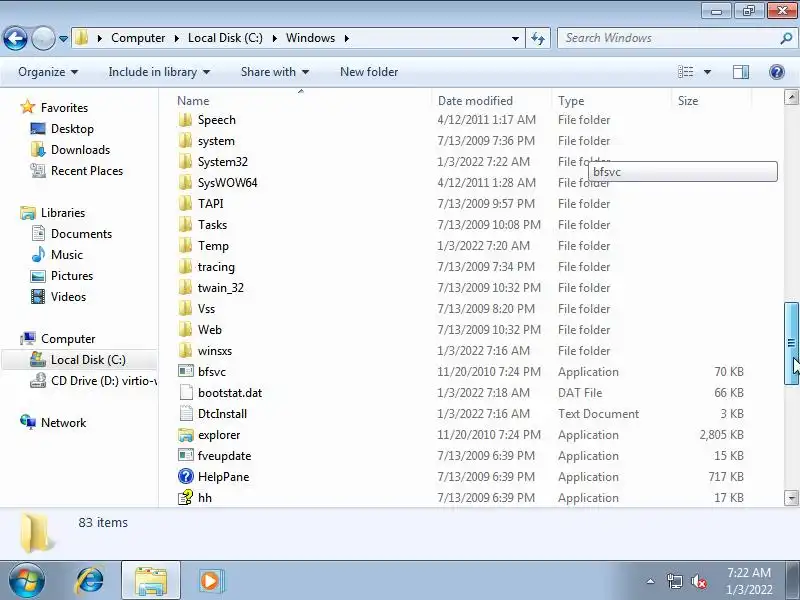The height and width of the screenshot is (600, 800).
Task: Open the Pictures library
Action: point(72,276)
